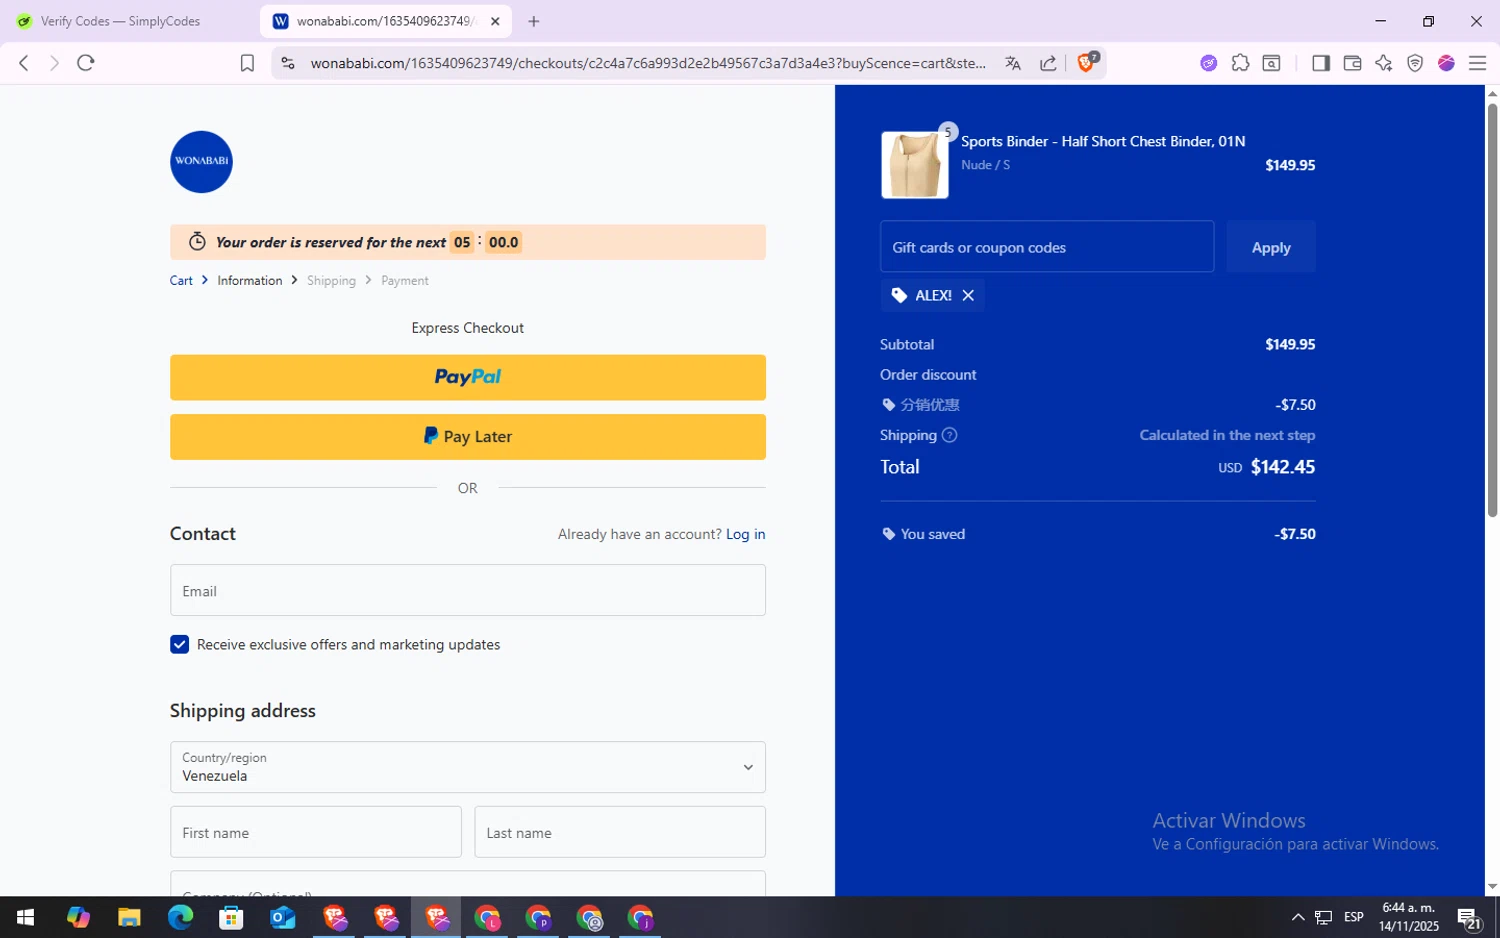Click the address bar URL

pos(648,63)
